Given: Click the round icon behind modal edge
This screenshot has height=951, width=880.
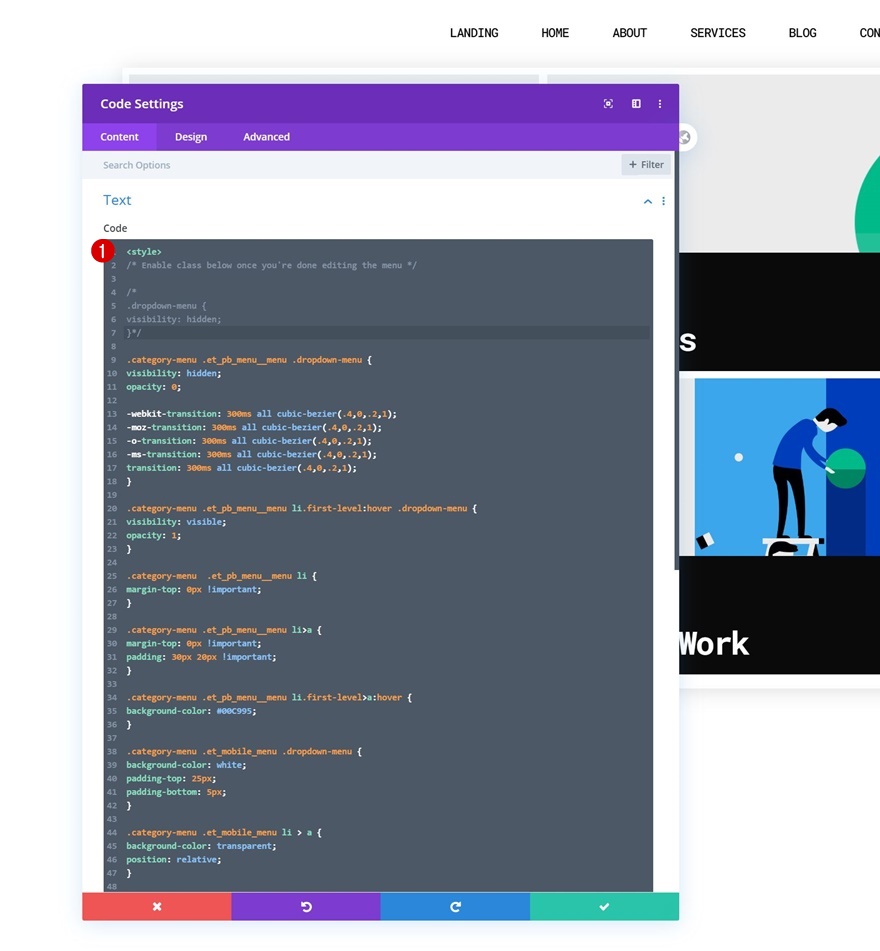Looking at the screenshot, I should tap(687, 138).
